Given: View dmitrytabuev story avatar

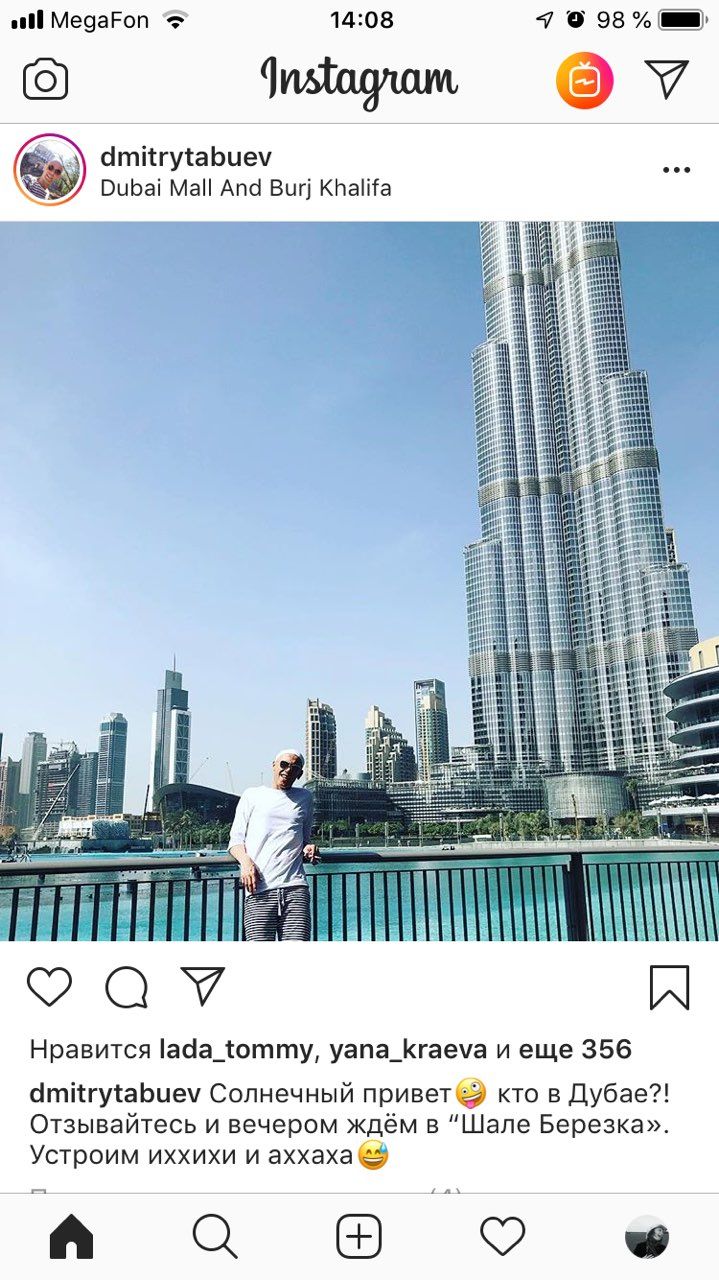Looking at the screenshot, I should point(49,170).
